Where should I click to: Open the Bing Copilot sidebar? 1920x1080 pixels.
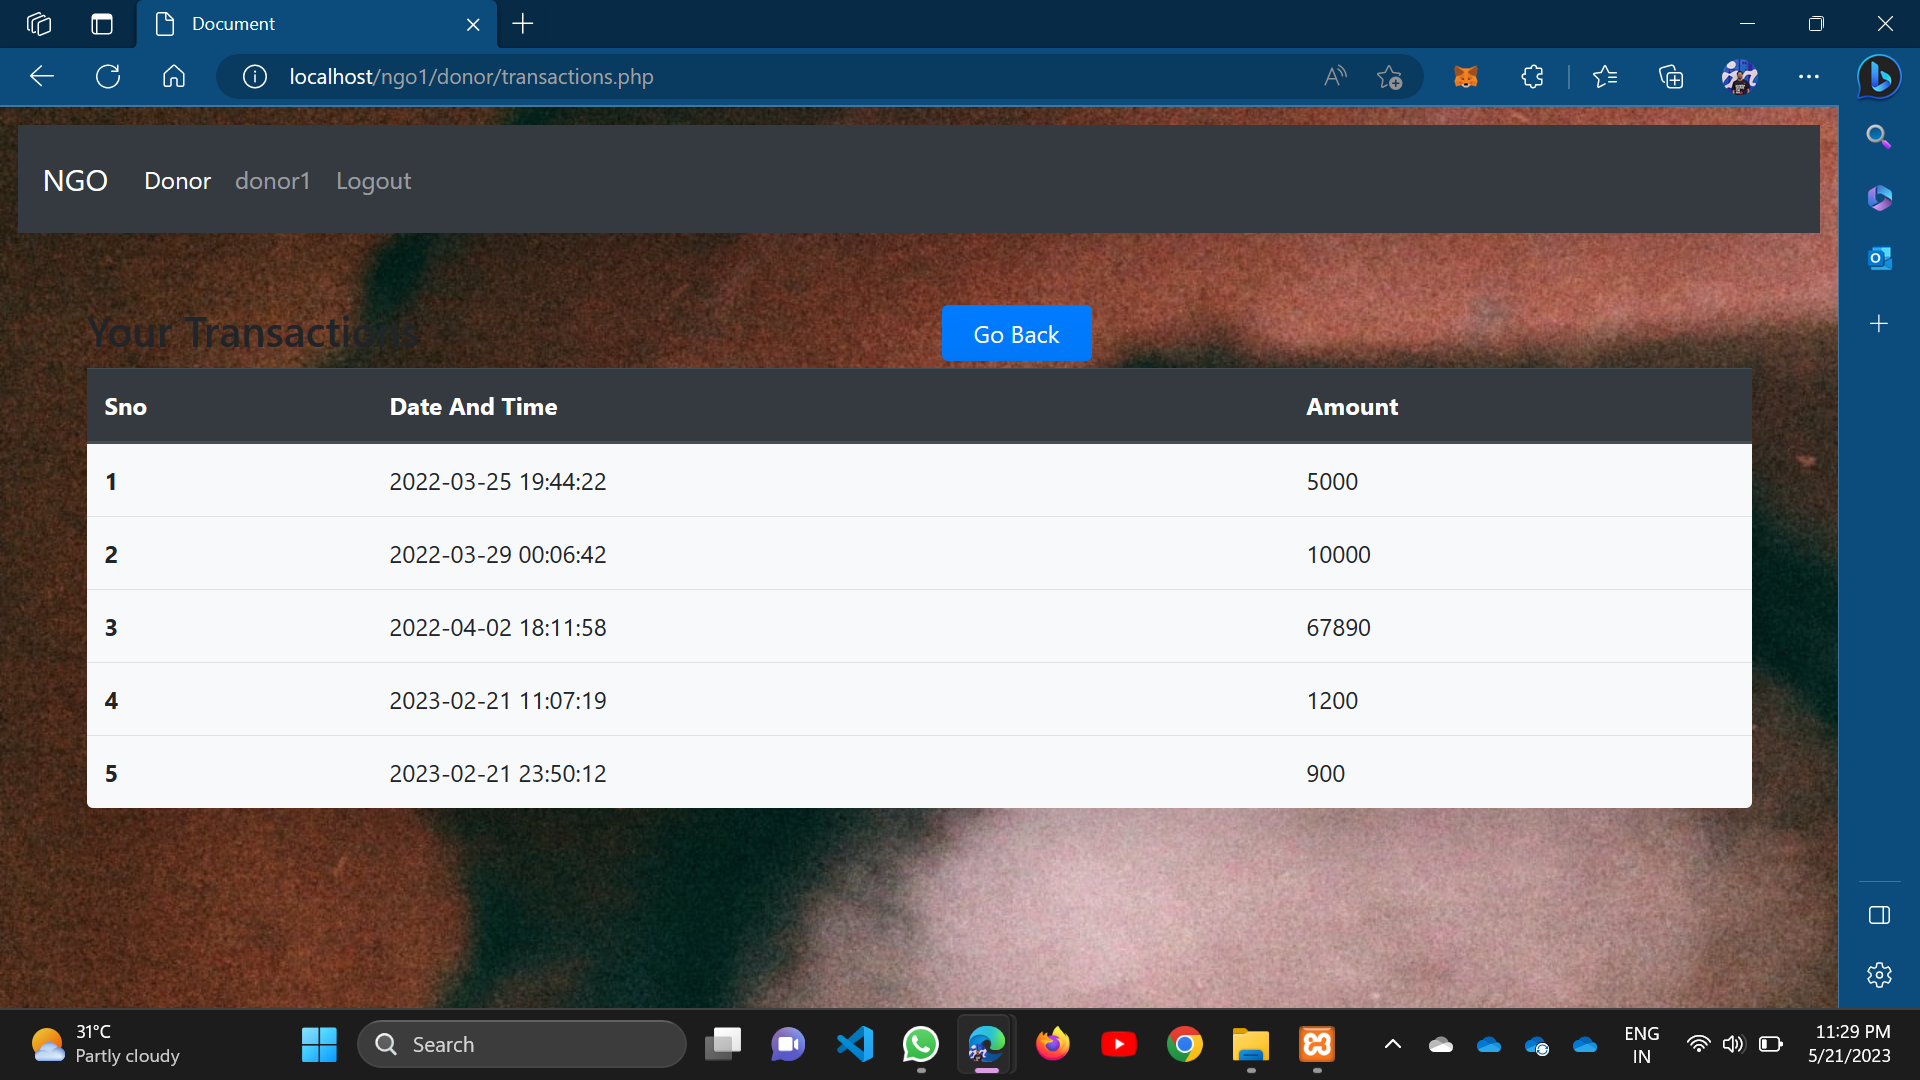[x=1878, y=76]
